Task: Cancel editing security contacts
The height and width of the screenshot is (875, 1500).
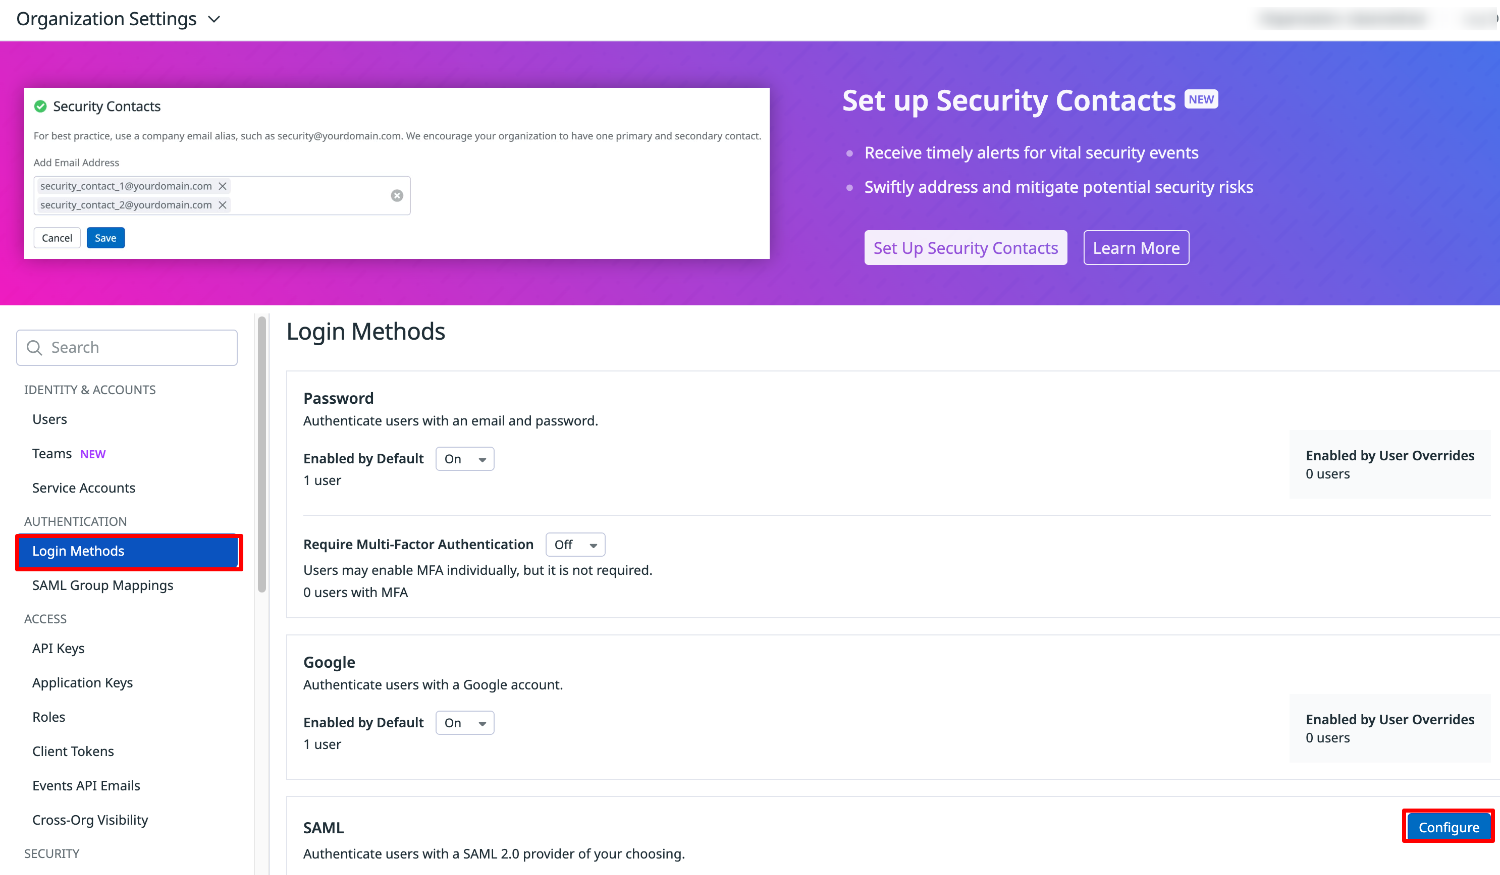Action: pyautogui.click(x=56, y=237)
